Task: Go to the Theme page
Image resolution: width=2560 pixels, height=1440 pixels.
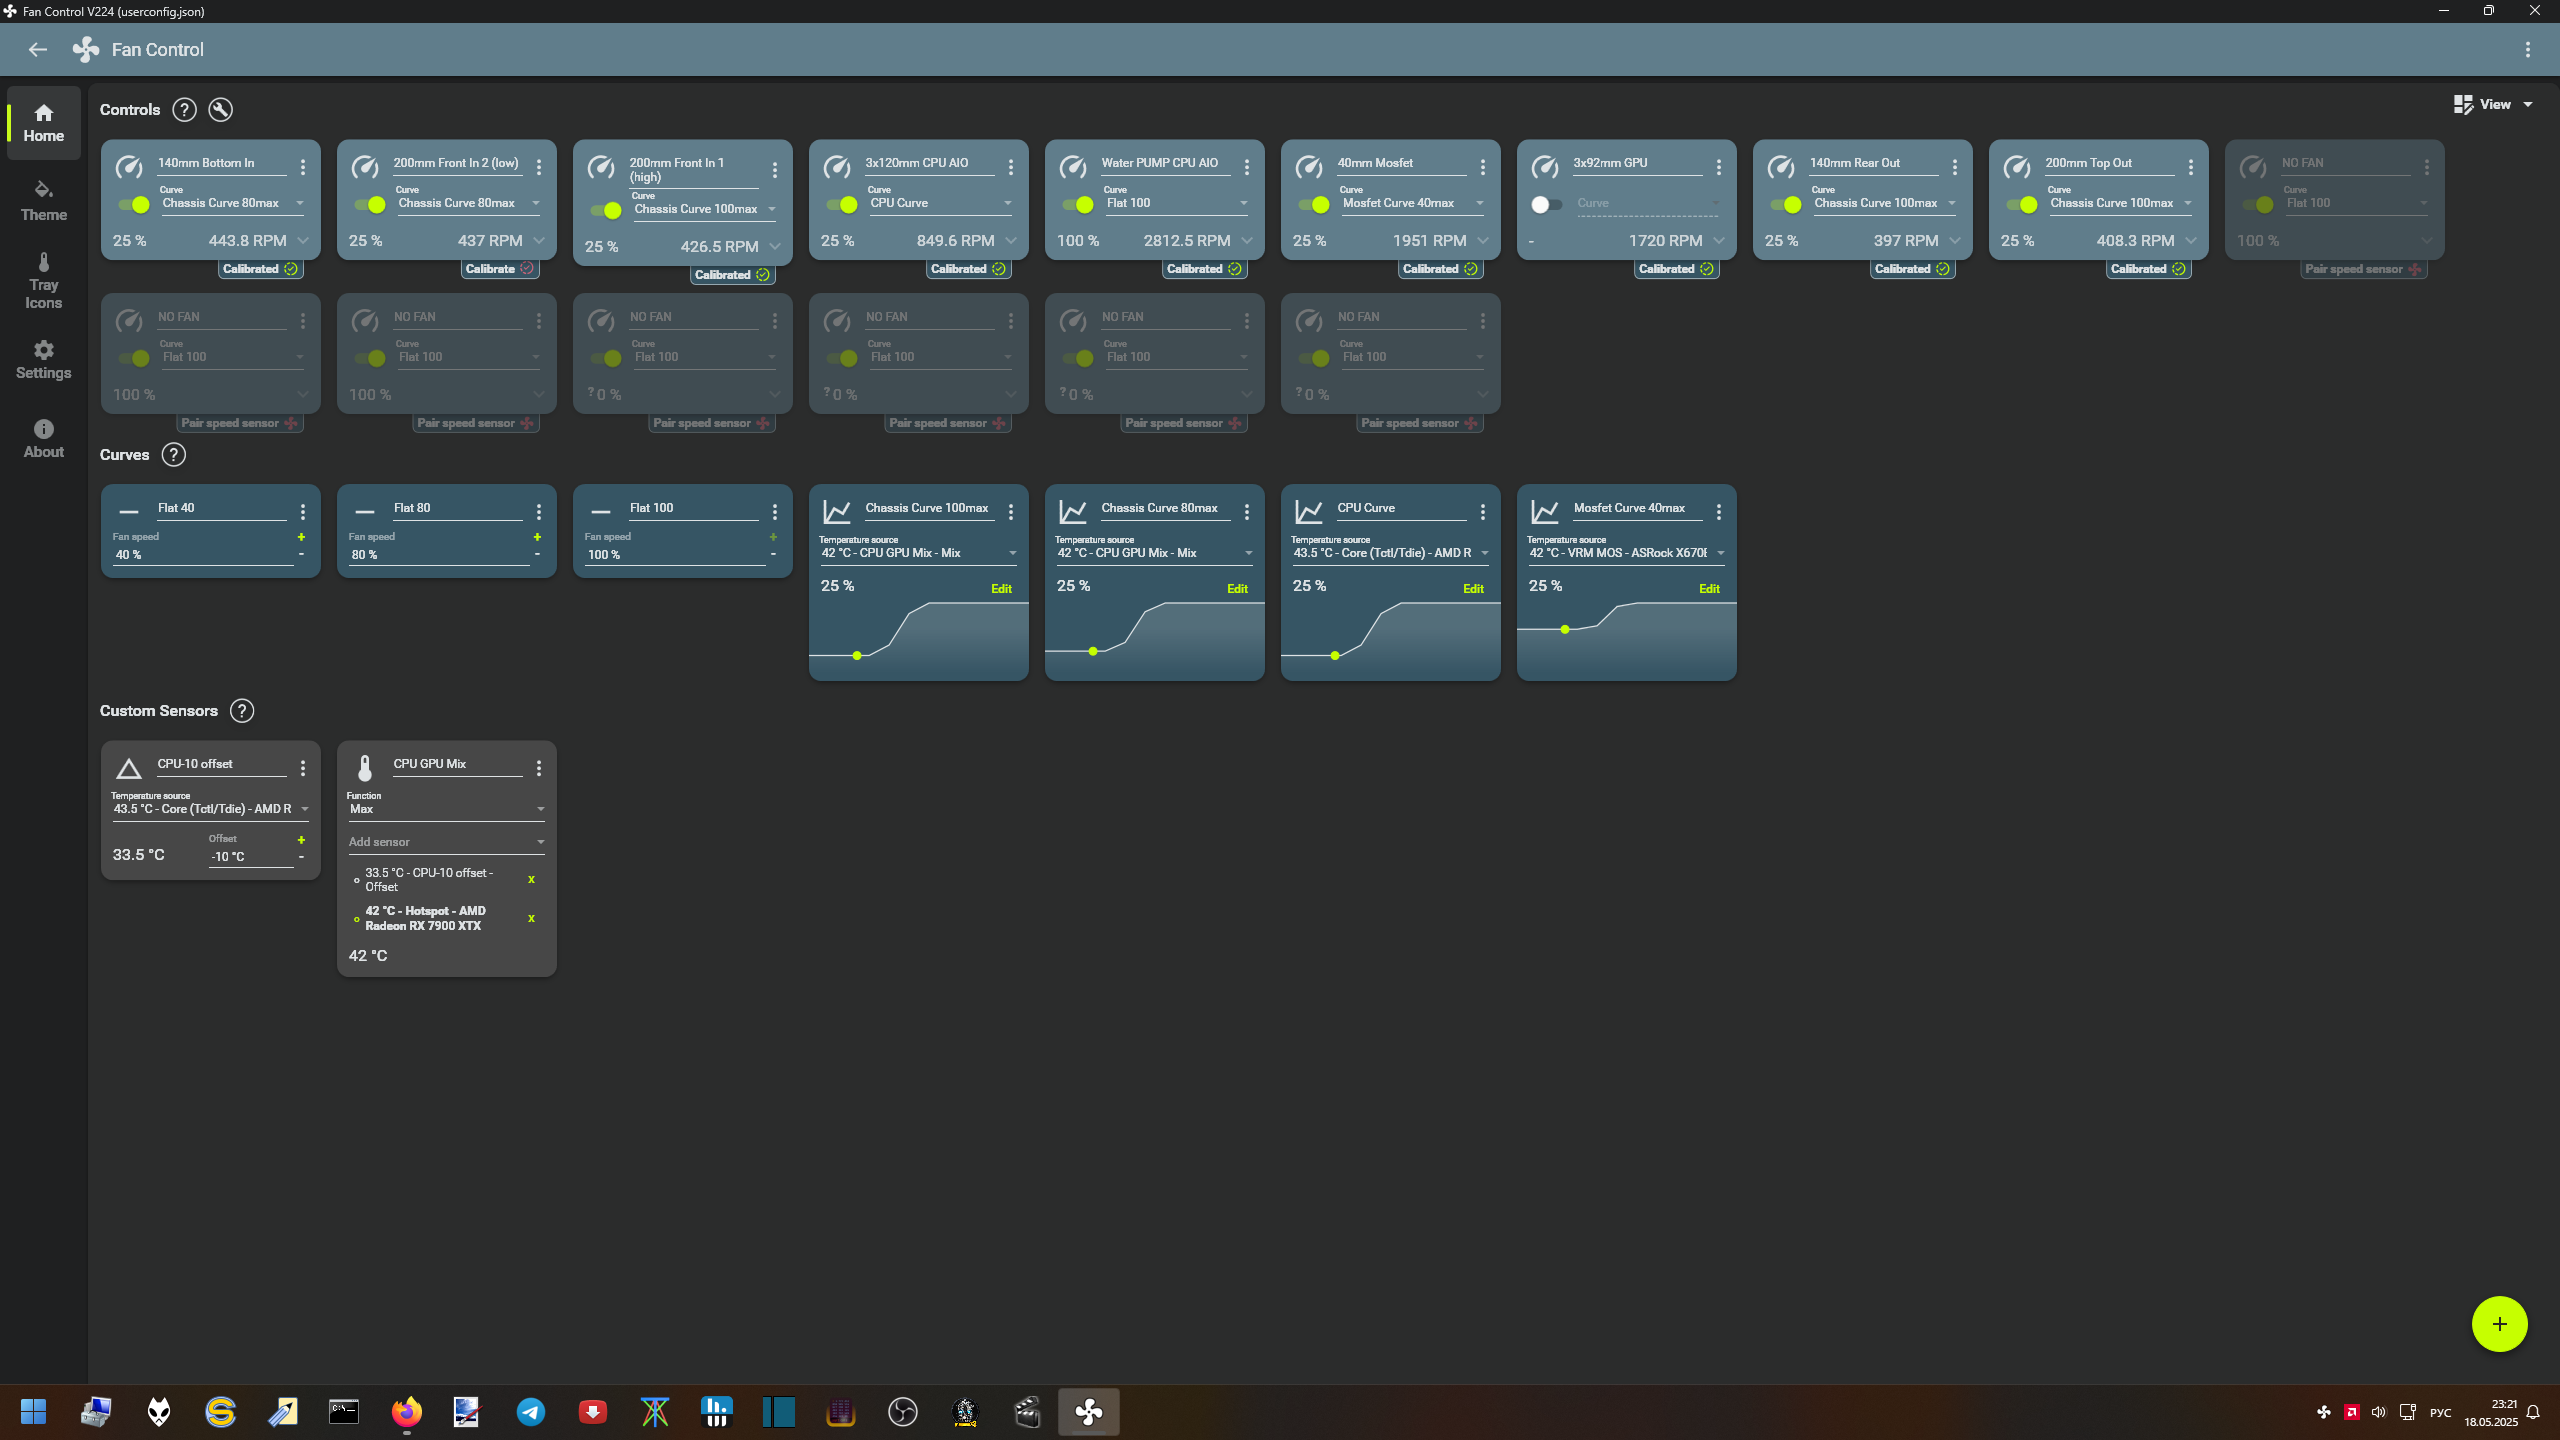Action: [x=43, y=200]
